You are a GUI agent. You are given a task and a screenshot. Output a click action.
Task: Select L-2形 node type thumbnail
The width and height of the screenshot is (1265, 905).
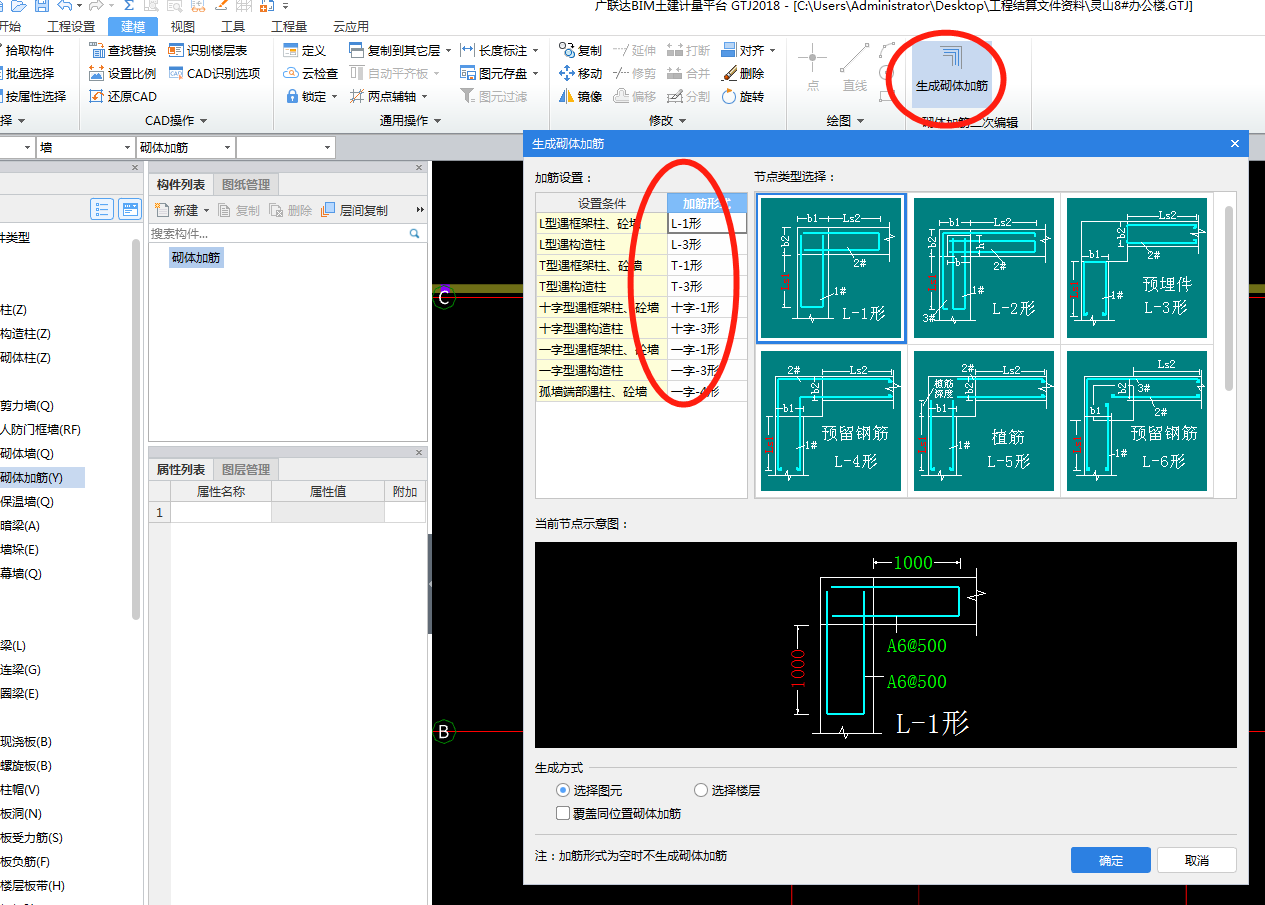[x=984, y=268]
